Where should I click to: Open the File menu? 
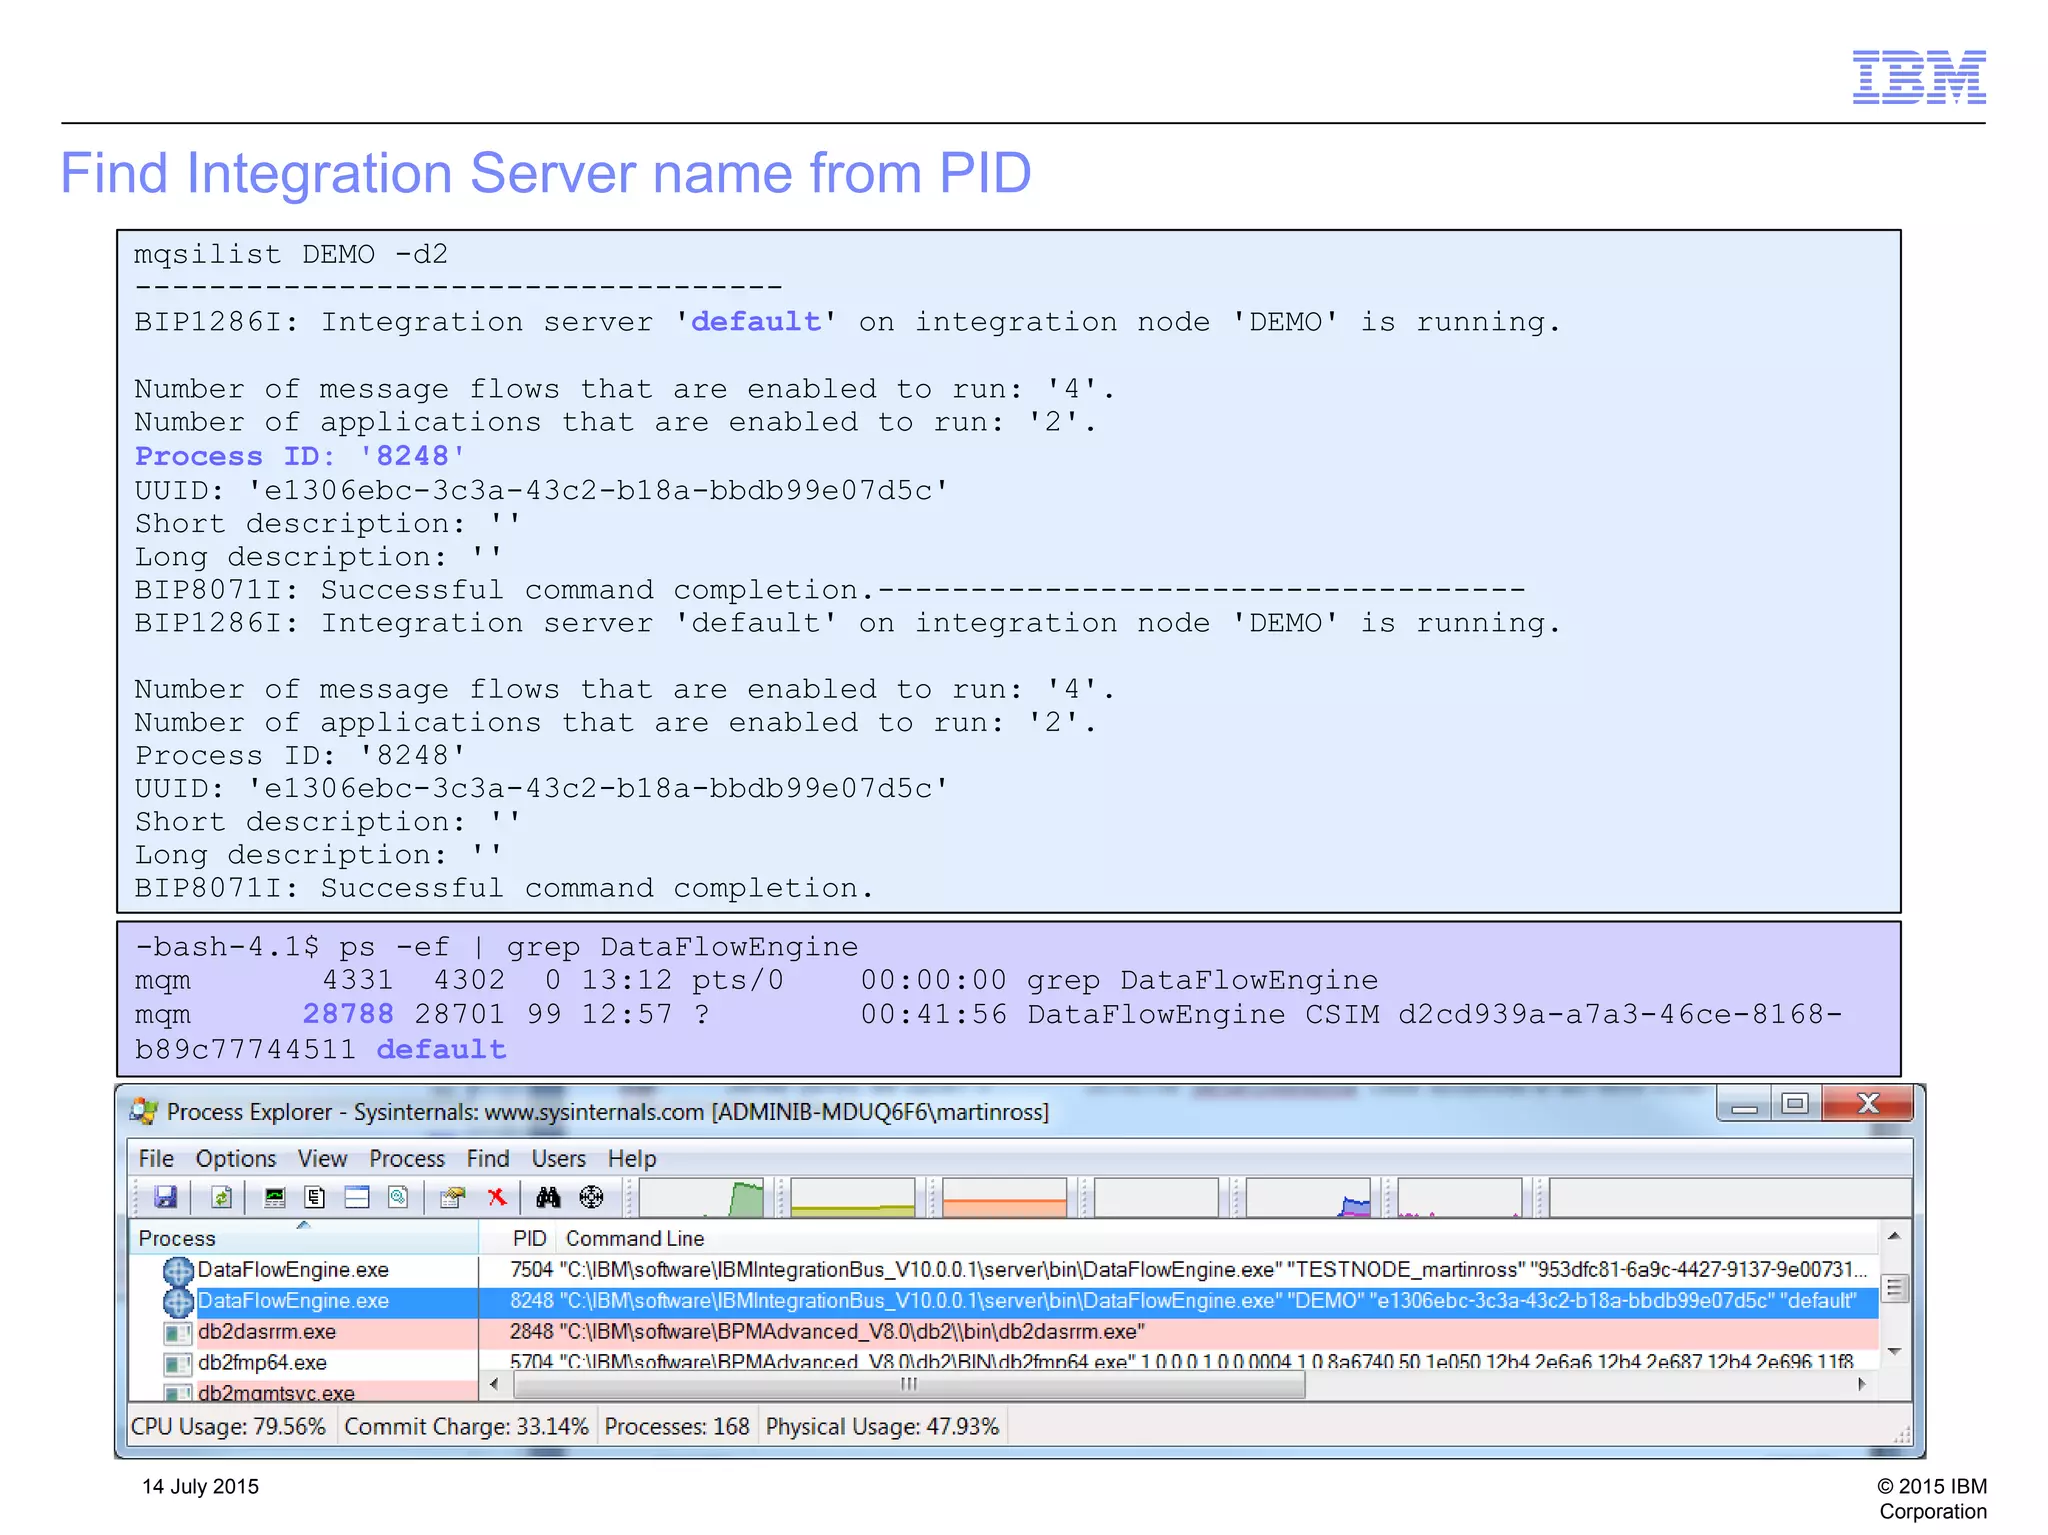coord(156,1158)
